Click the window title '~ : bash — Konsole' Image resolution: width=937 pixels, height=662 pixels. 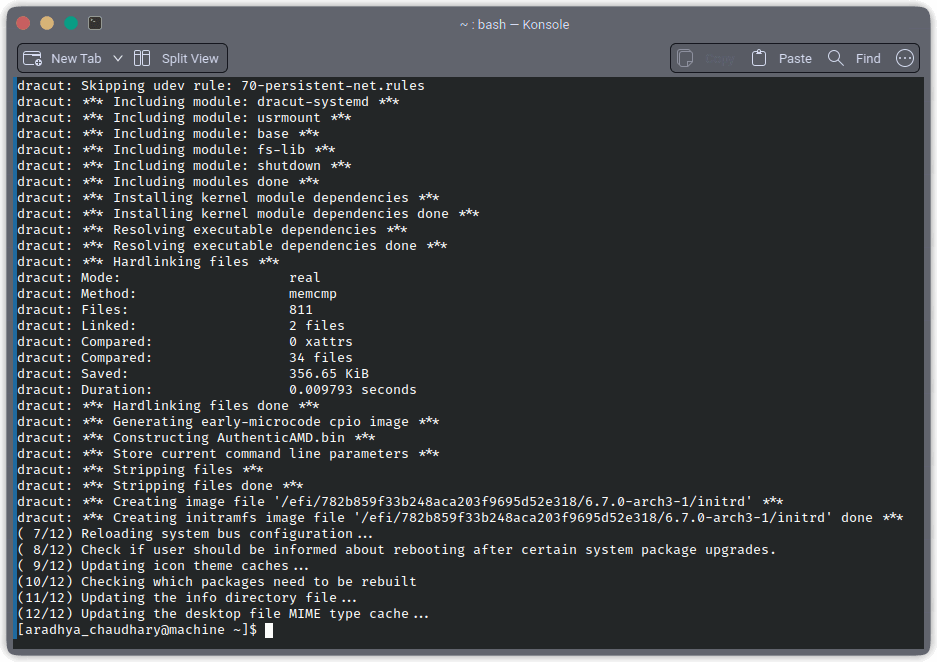tap(515, 24)
